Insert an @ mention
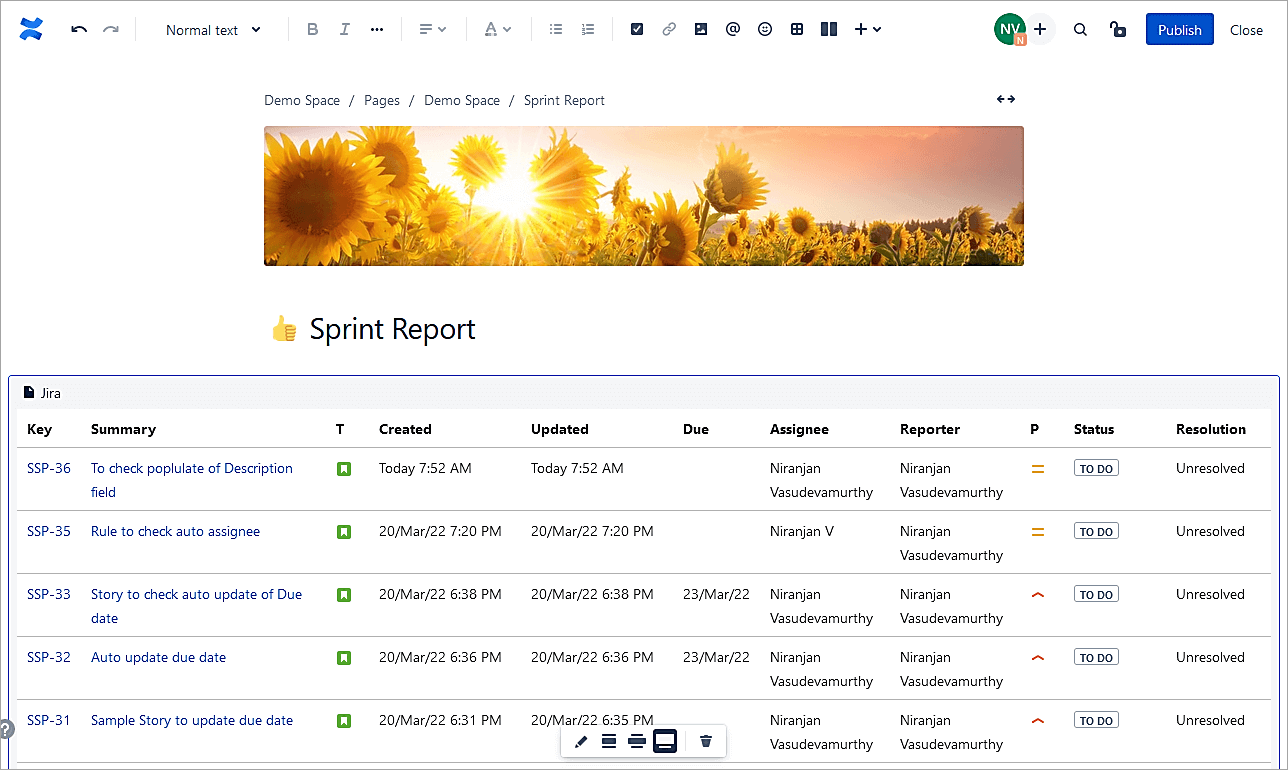1288x770 pixels. tap(733, 30)
